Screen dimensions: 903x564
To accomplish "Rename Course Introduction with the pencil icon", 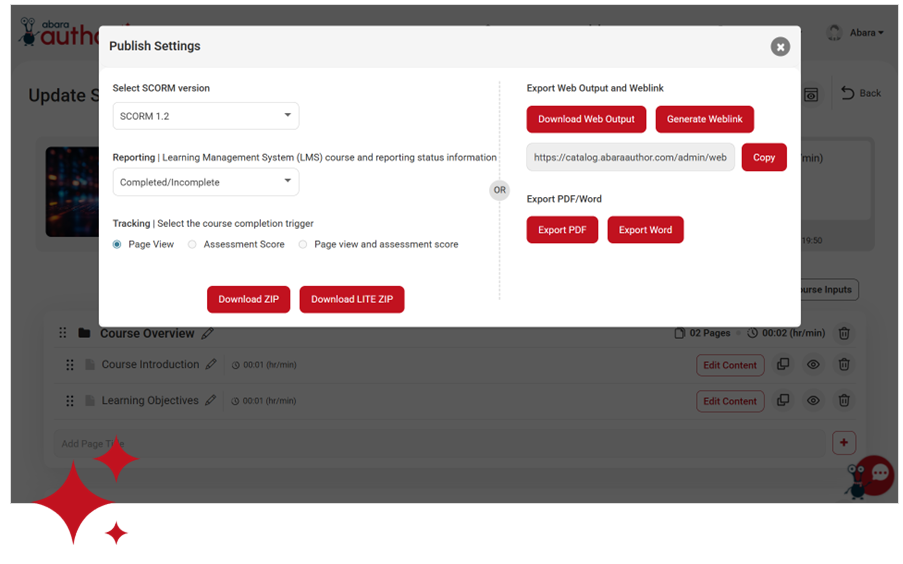I will coord(211,364).
